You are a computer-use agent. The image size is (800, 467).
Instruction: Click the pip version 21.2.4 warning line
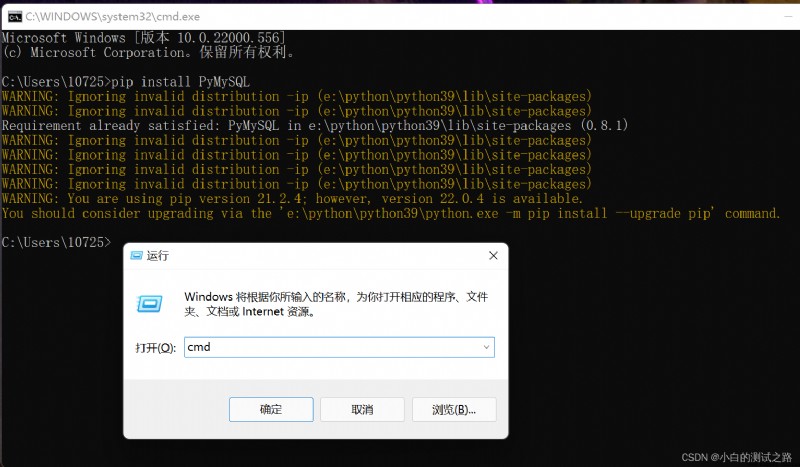tap(292, 199)
